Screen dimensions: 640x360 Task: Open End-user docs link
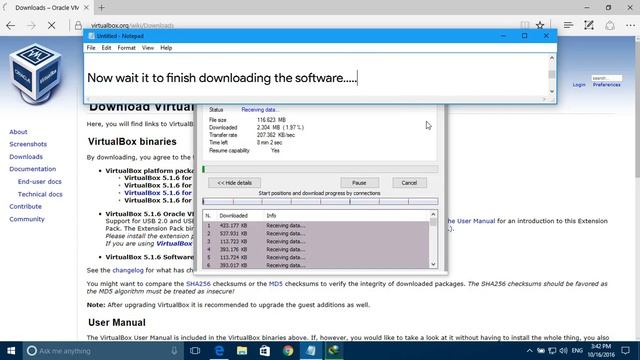coord(40,182)
